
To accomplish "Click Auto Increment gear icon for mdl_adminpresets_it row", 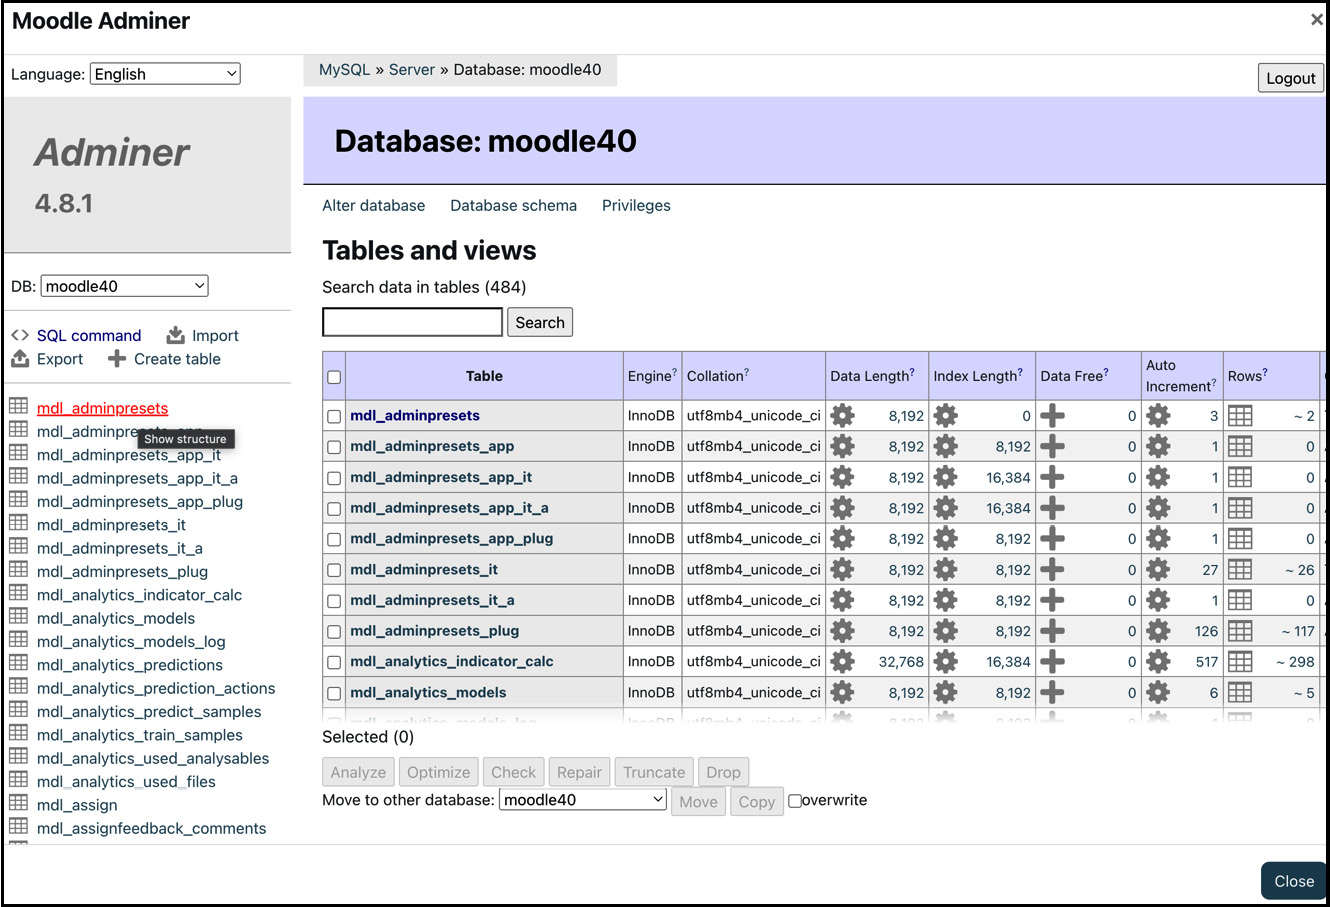I will click(1158, 569).
